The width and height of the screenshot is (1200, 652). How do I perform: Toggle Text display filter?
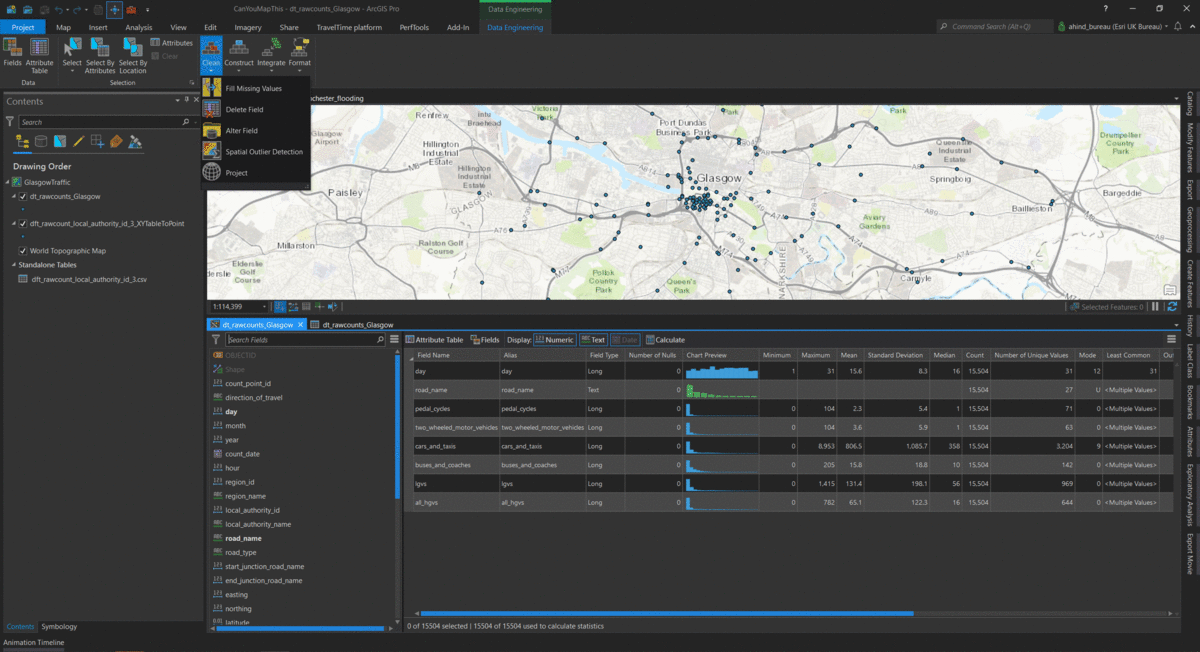tap(593, 340)
